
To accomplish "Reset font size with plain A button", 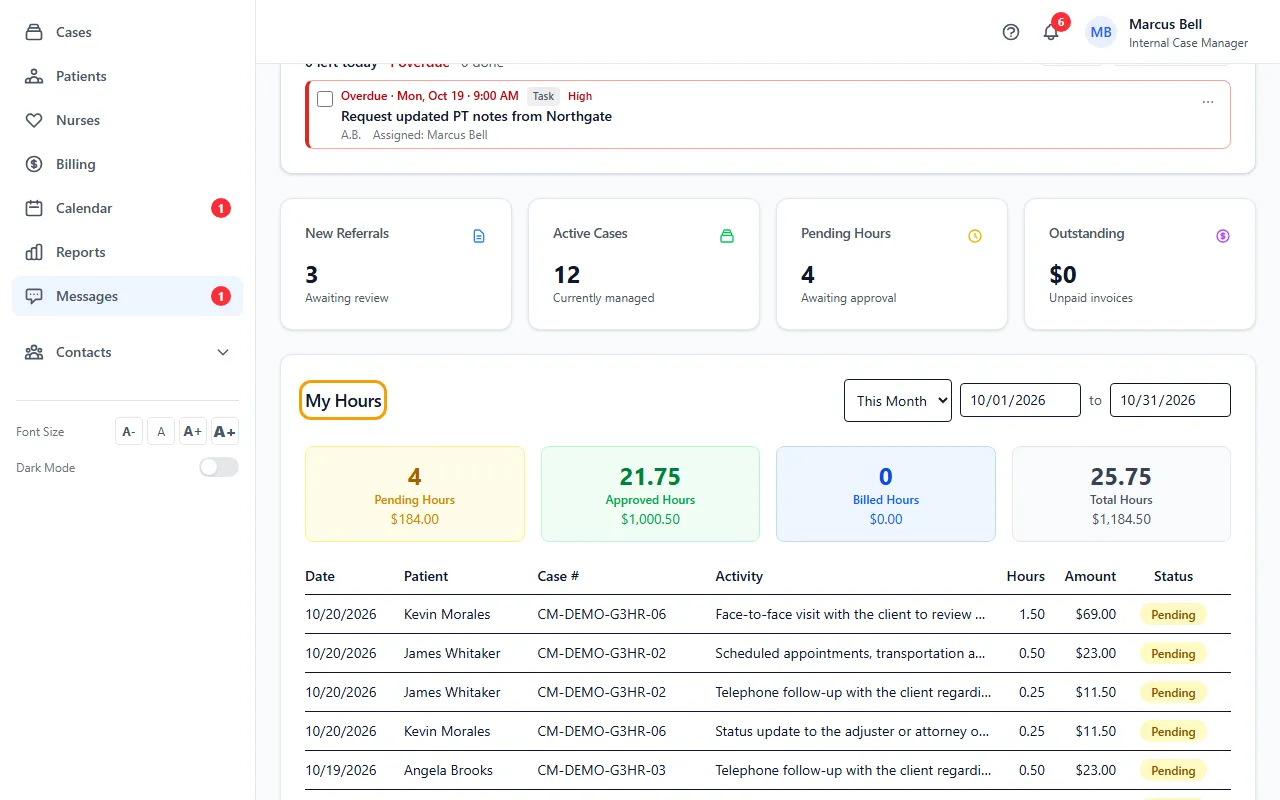I will point(161,431).
